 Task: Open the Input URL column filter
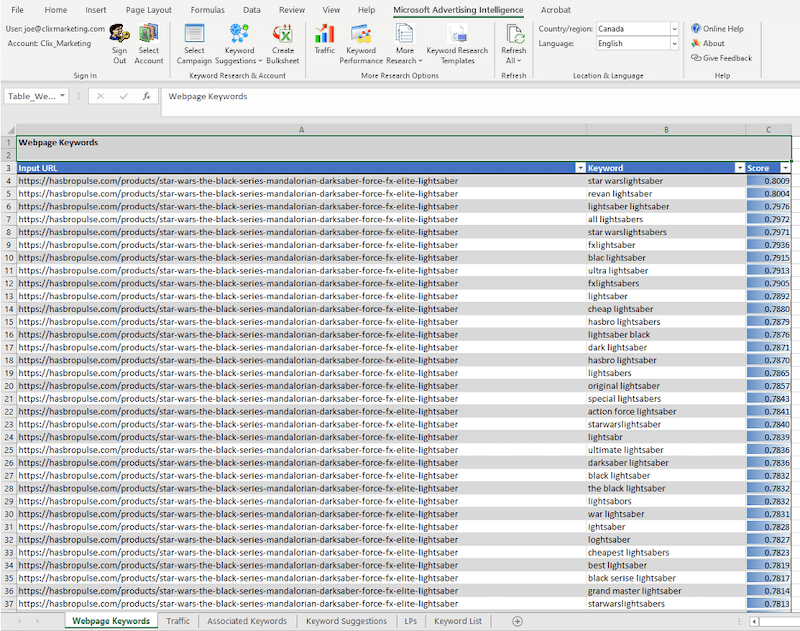580,168
